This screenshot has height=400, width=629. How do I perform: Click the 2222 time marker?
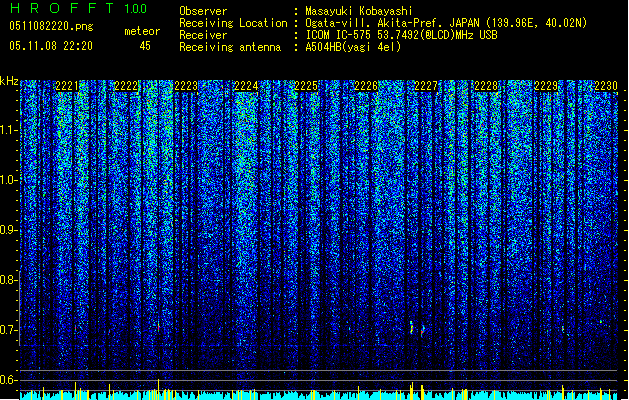pos(126,86)
